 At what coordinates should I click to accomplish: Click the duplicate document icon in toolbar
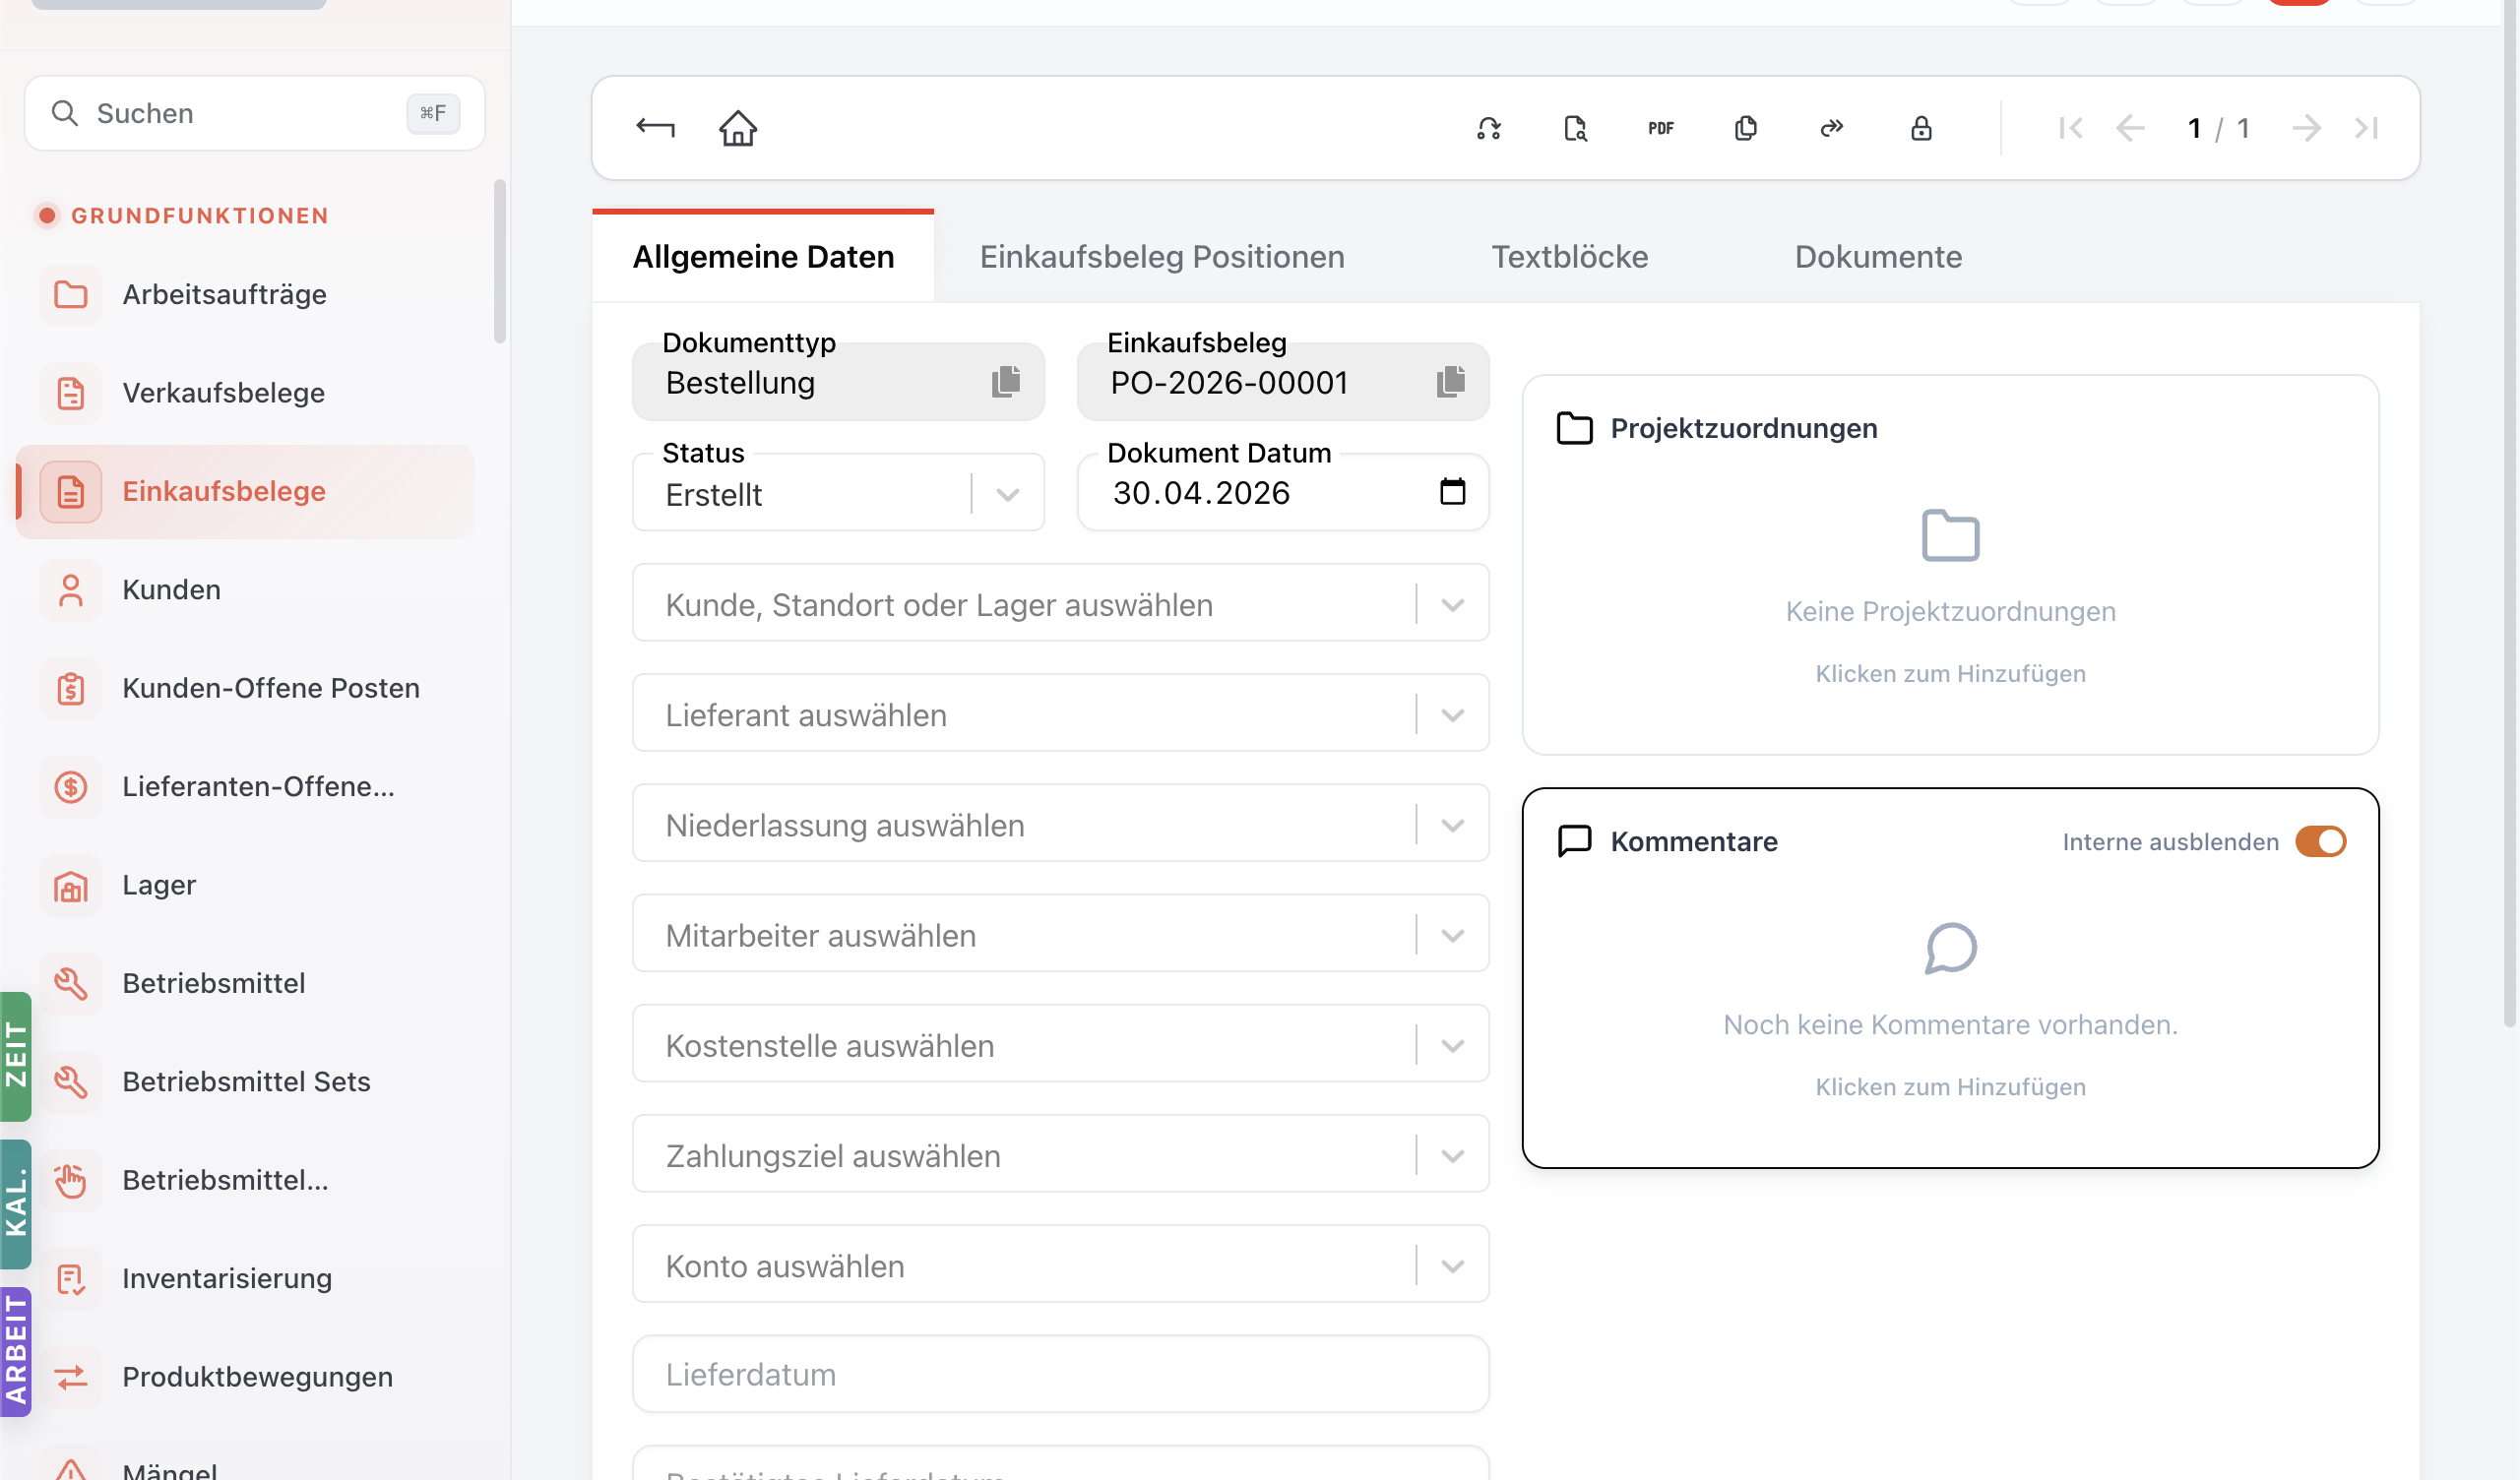tap(1746, 128)
